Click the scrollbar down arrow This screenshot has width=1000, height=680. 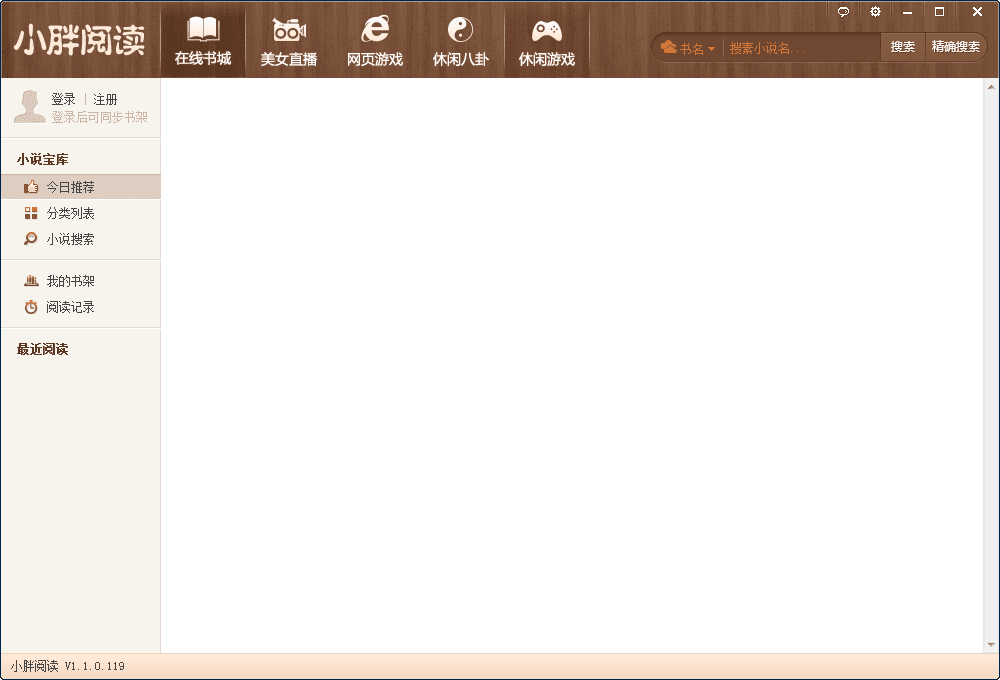(991, 645)
